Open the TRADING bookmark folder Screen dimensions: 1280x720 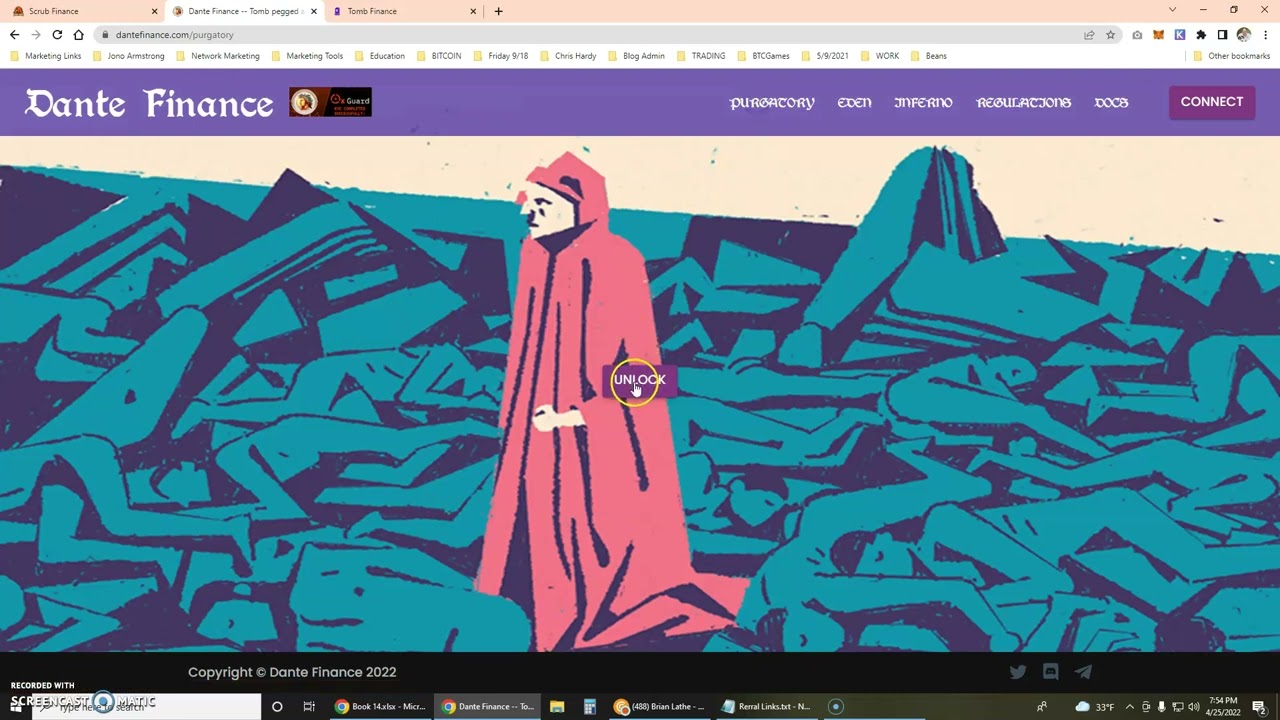pos(700,56)
